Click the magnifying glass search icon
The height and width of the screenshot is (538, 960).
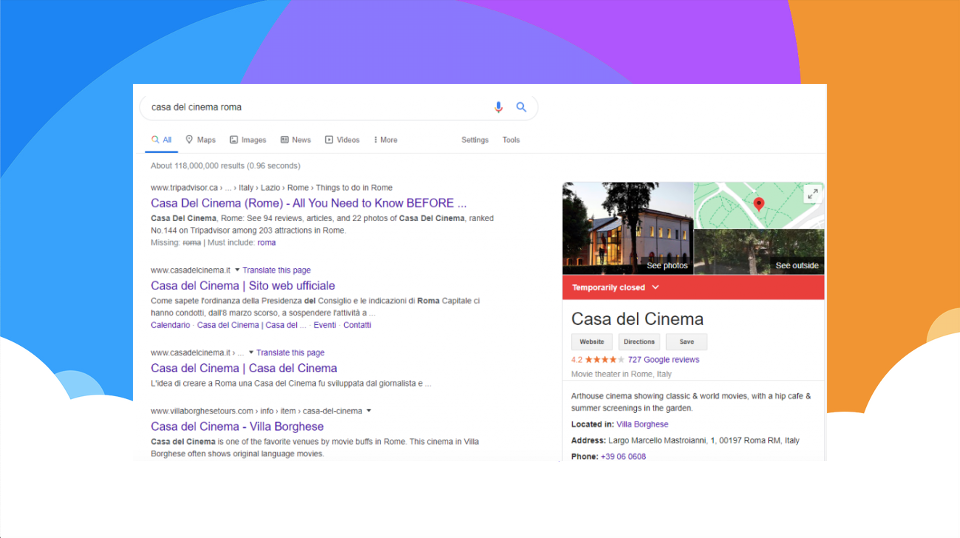(521, 107)
